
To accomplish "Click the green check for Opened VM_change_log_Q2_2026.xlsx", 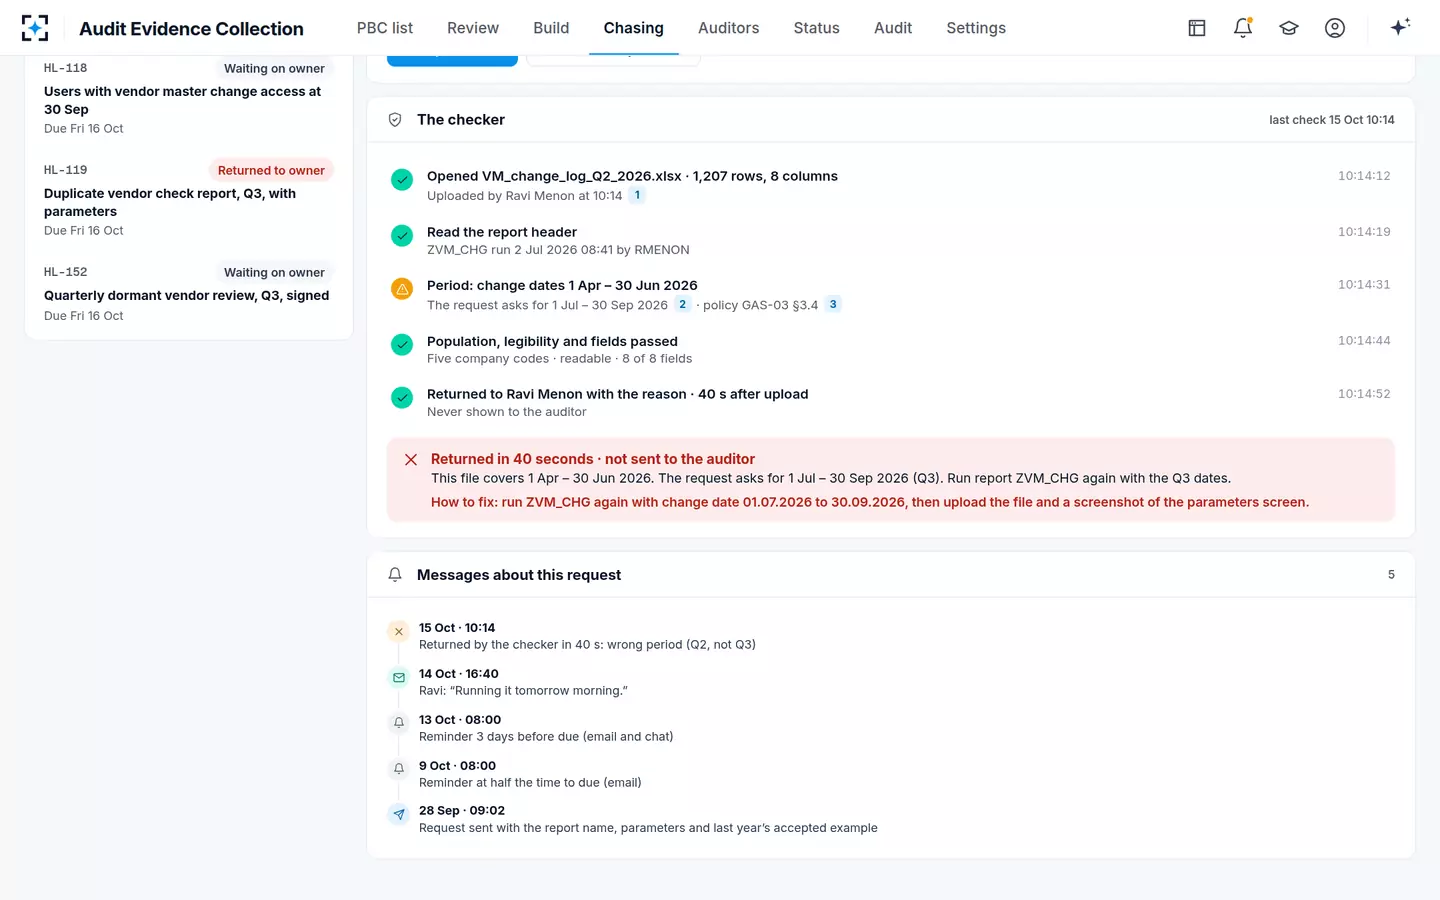I will click(402, 180).
